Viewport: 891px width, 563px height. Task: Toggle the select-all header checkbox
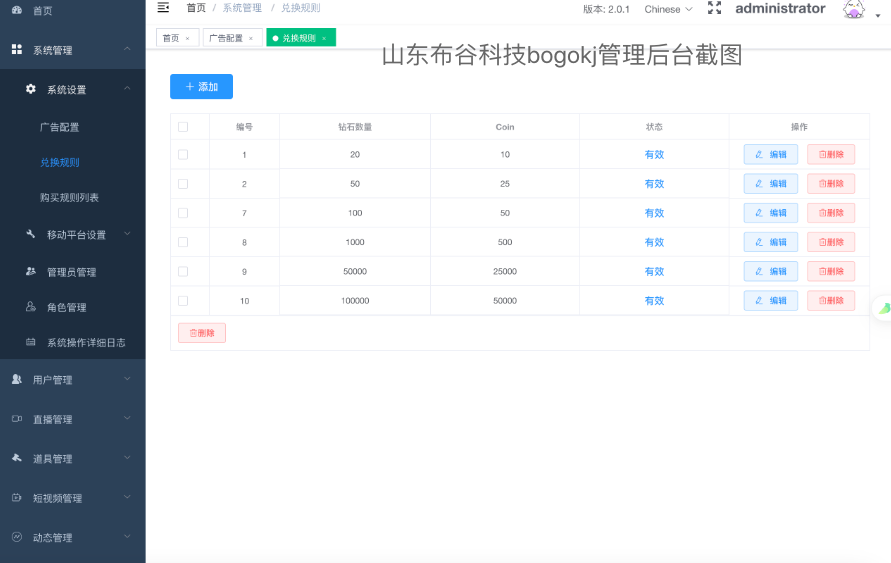183,127
